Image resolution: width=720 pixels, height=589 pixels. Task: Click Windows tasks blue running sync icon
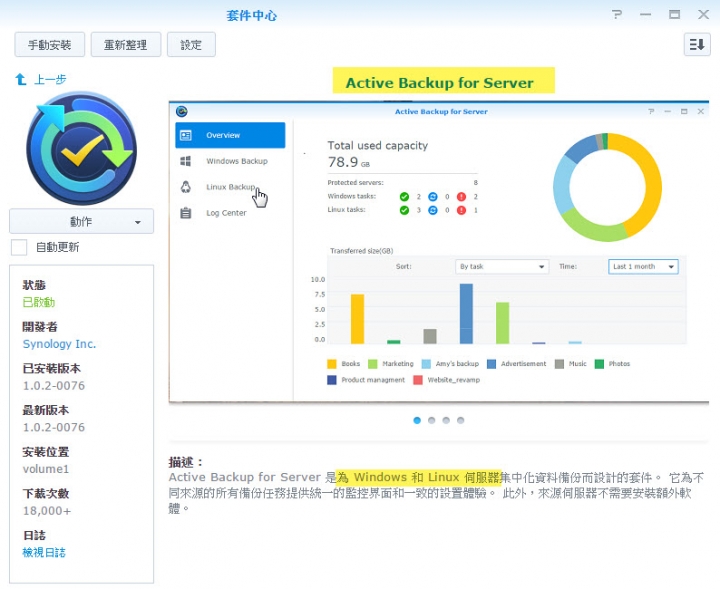(x=433, y=196)
